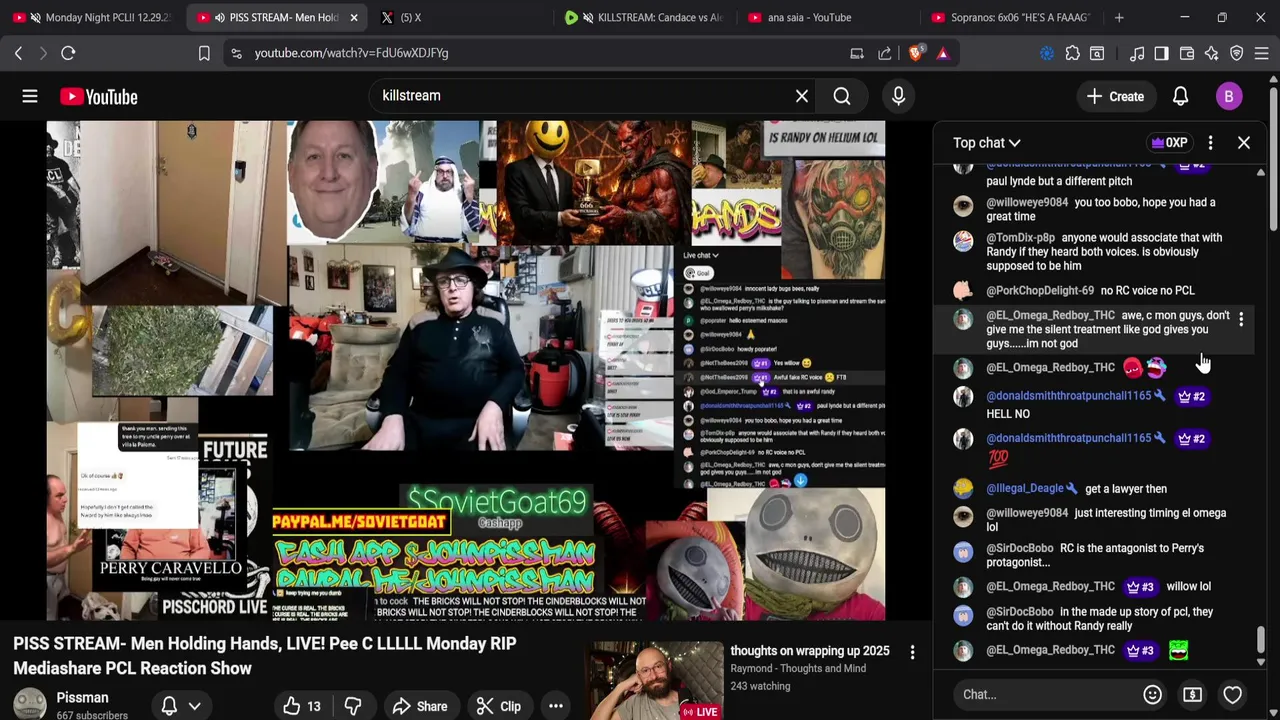Focus the Chat message input
1280x720 pixels.
pyautogui.click(x=1045, y=694)
